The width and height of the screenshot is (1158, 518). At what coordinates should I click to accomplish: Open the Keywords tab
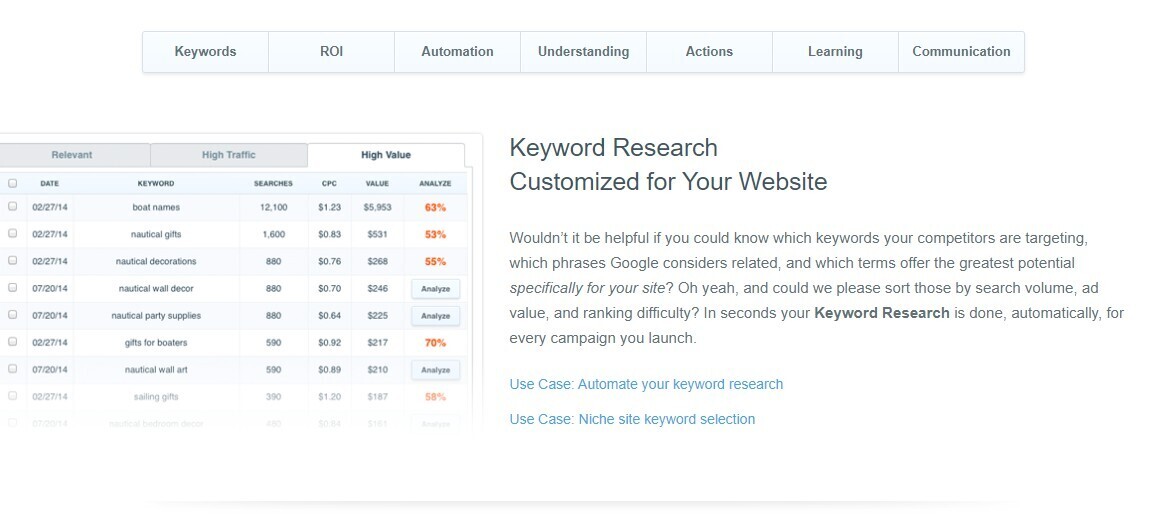(x=205, y=52)
